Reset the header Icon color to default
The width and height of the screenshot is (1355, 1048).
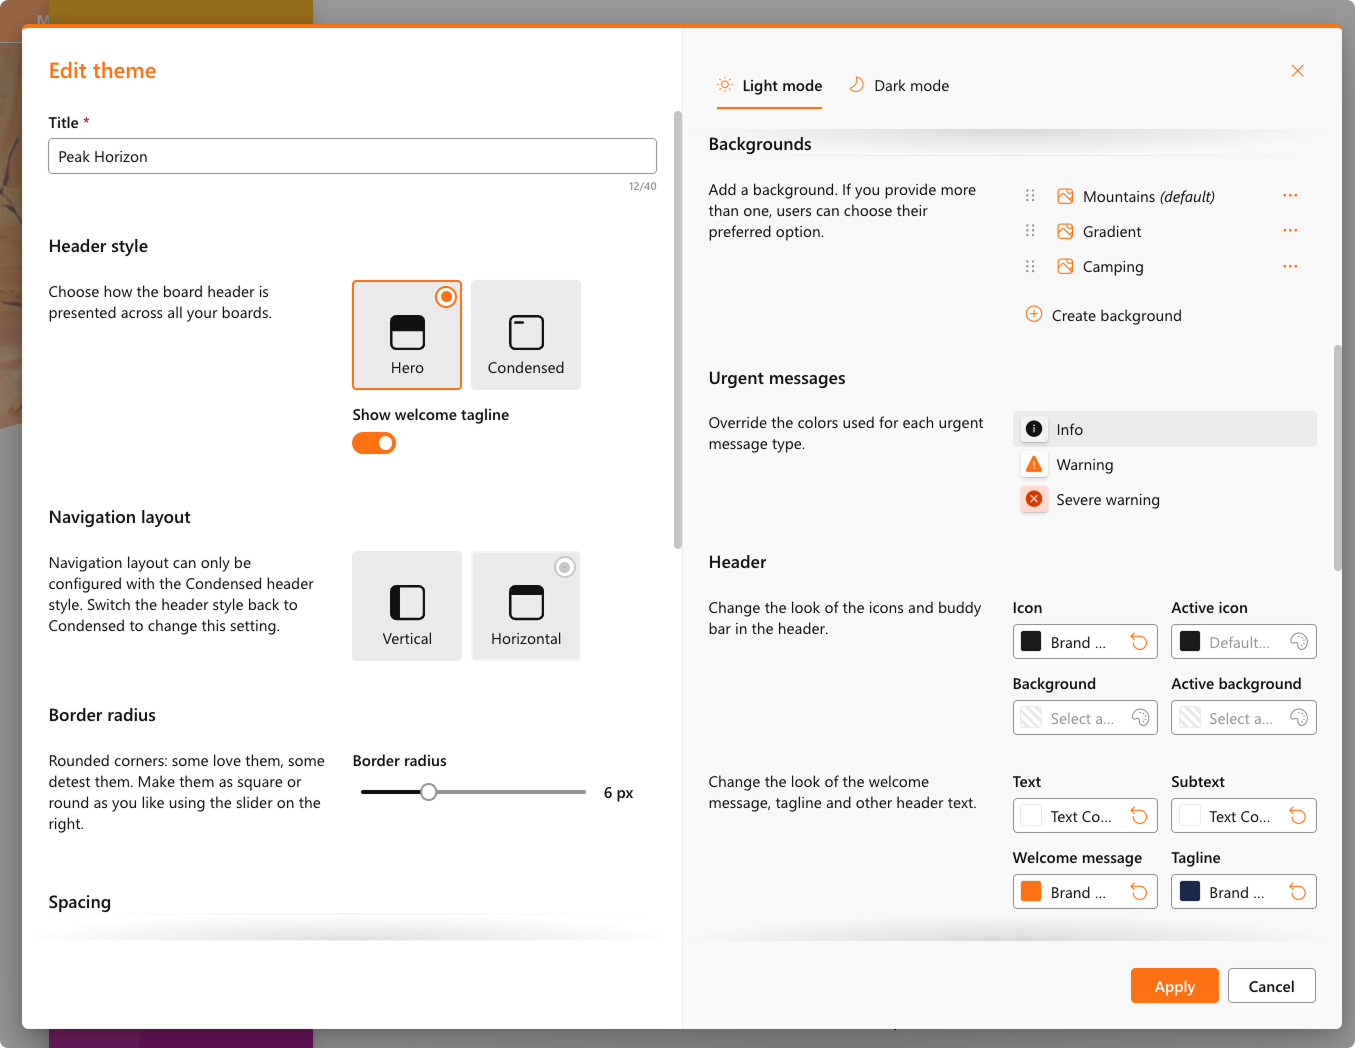(x=1139, y=642)
